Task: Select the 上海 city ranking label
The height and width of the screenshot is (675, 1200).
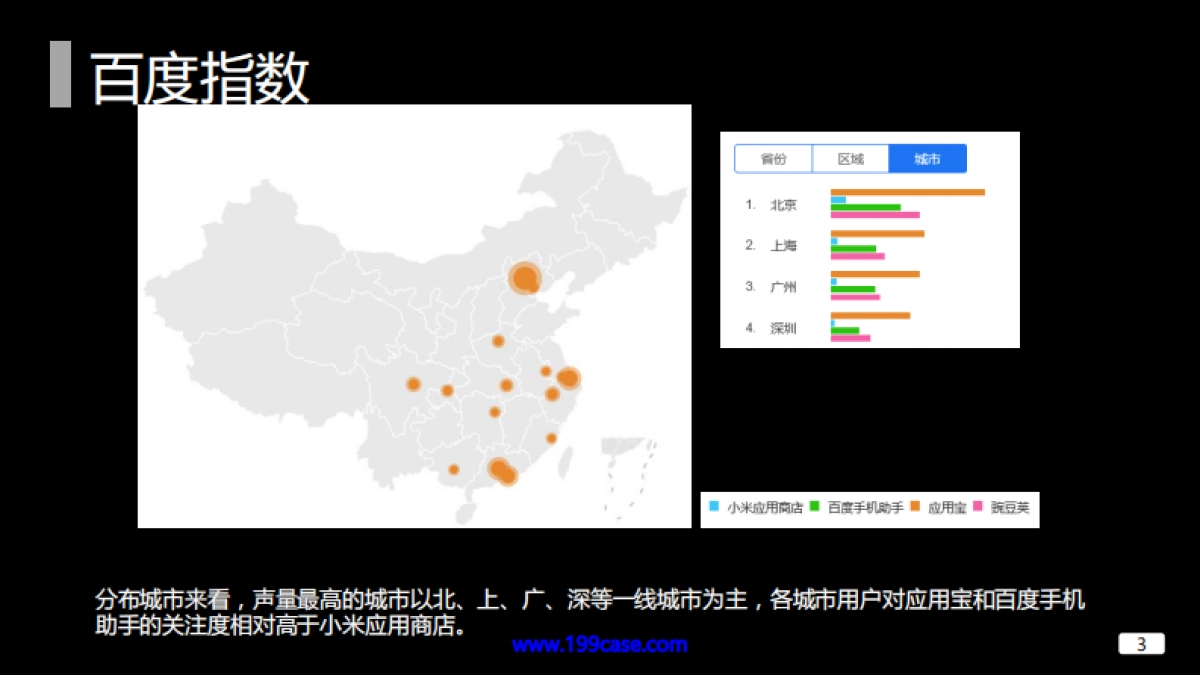Action: coord(783,246)
